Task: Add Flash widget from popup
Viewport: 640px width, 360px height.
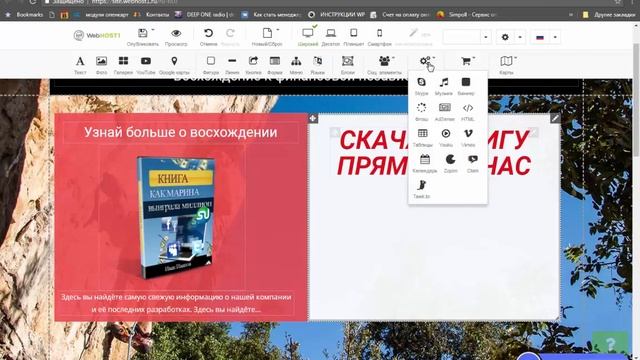Action: 421,112
